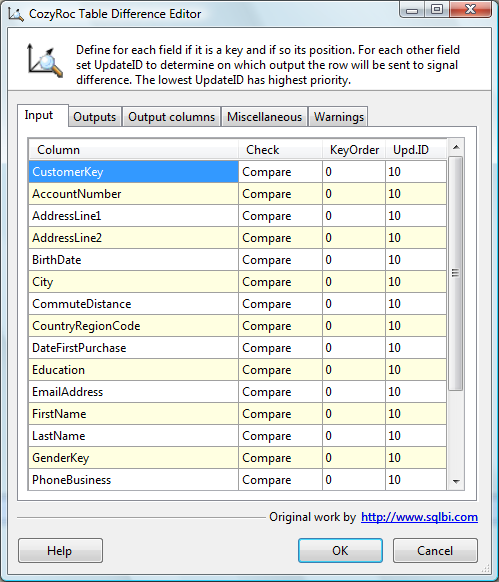499x582 pixels.
Task: Select the PhoneBusiness cell
Action: (x=134, y=480)
